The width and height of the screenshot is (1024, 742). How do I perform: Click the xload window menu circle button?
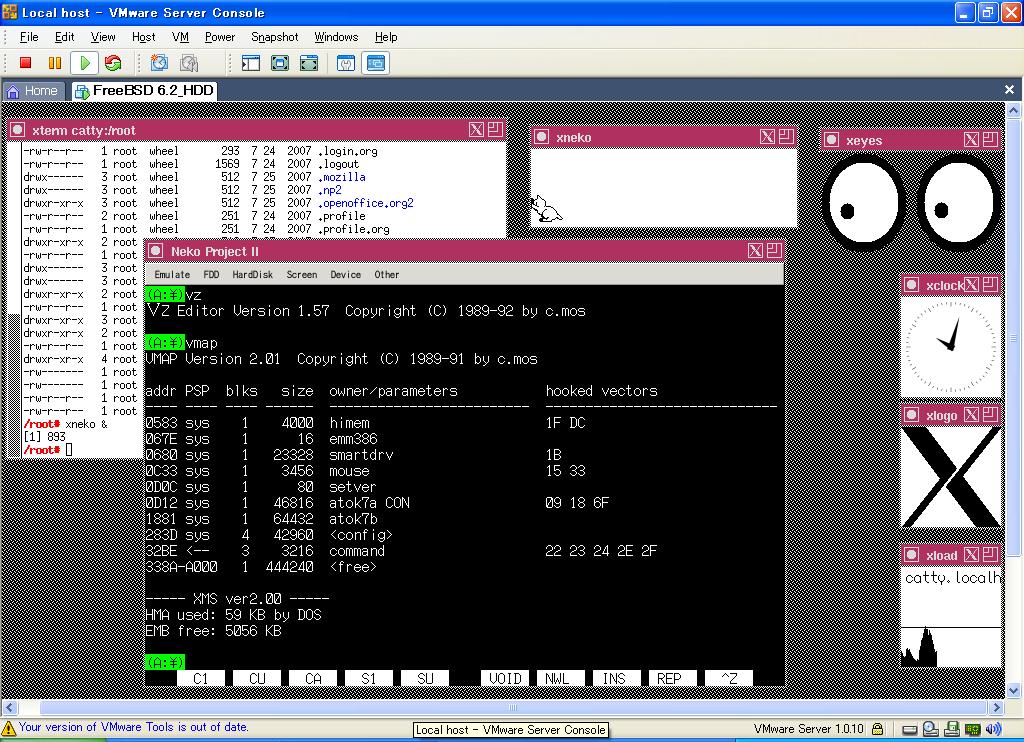912,555
